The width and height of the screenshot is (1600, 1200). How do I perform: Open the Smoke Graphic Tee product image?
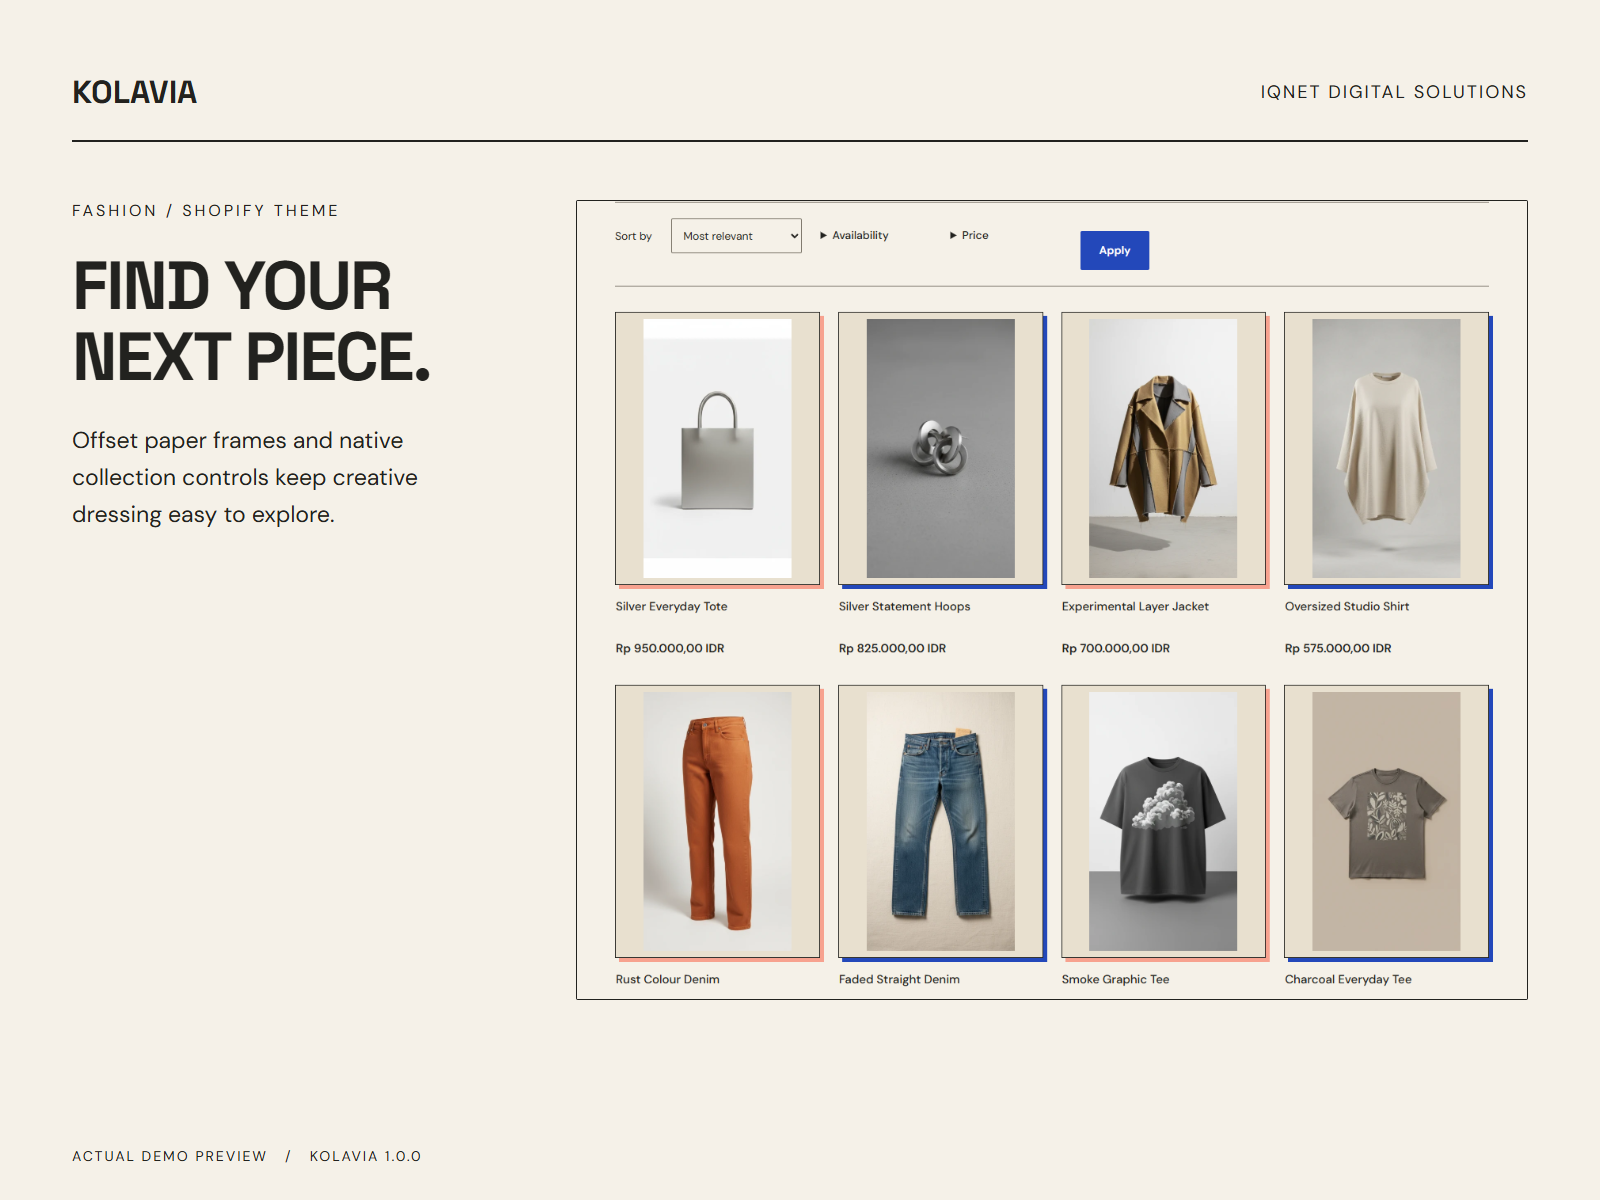tap(1163, 821)
